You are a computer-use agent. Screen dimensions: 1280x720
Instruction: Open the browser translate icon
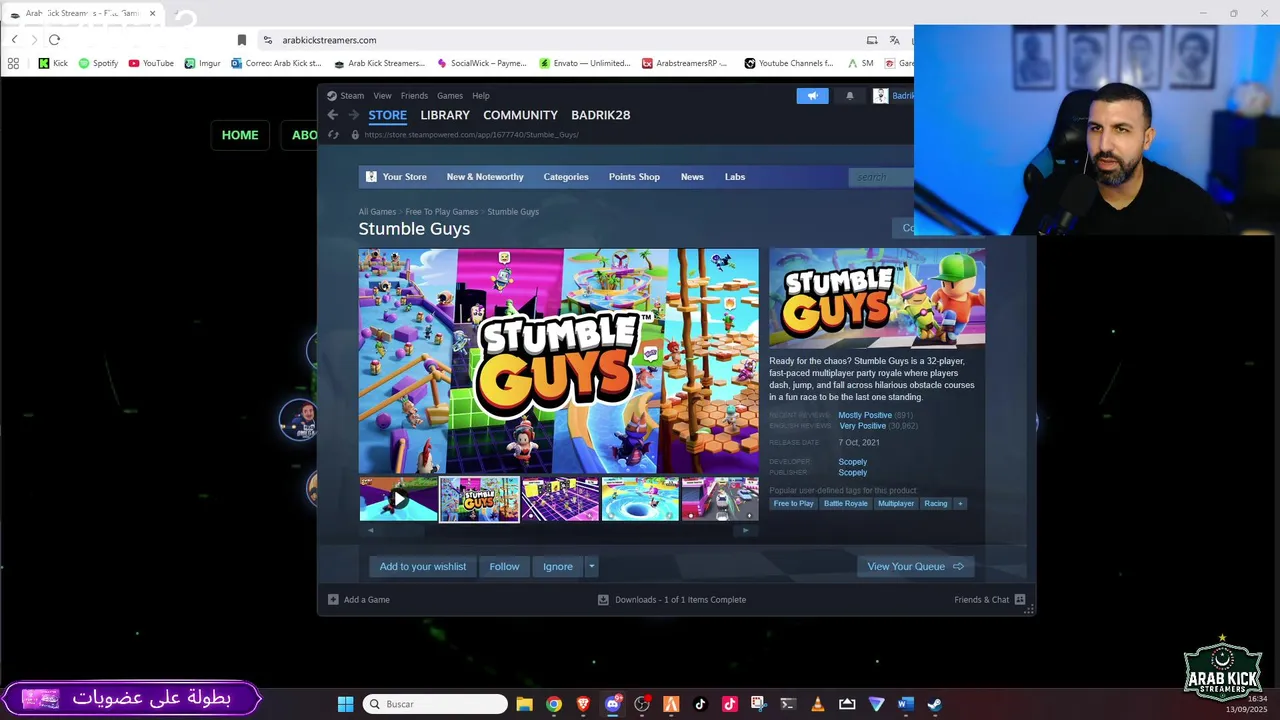894,40
